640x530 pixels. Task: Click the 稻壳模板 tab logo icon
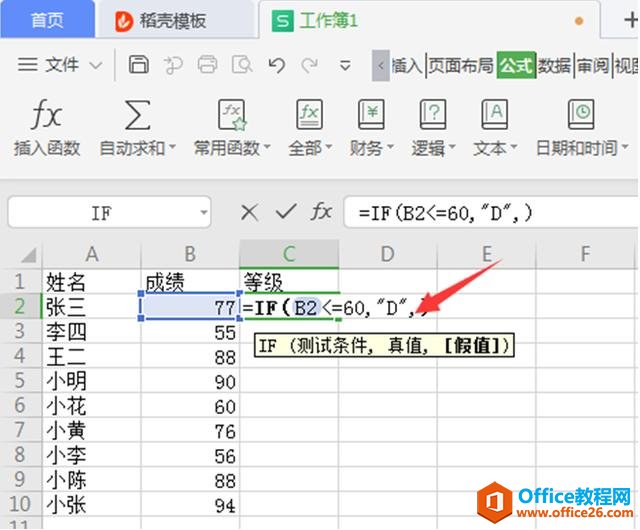124,21
